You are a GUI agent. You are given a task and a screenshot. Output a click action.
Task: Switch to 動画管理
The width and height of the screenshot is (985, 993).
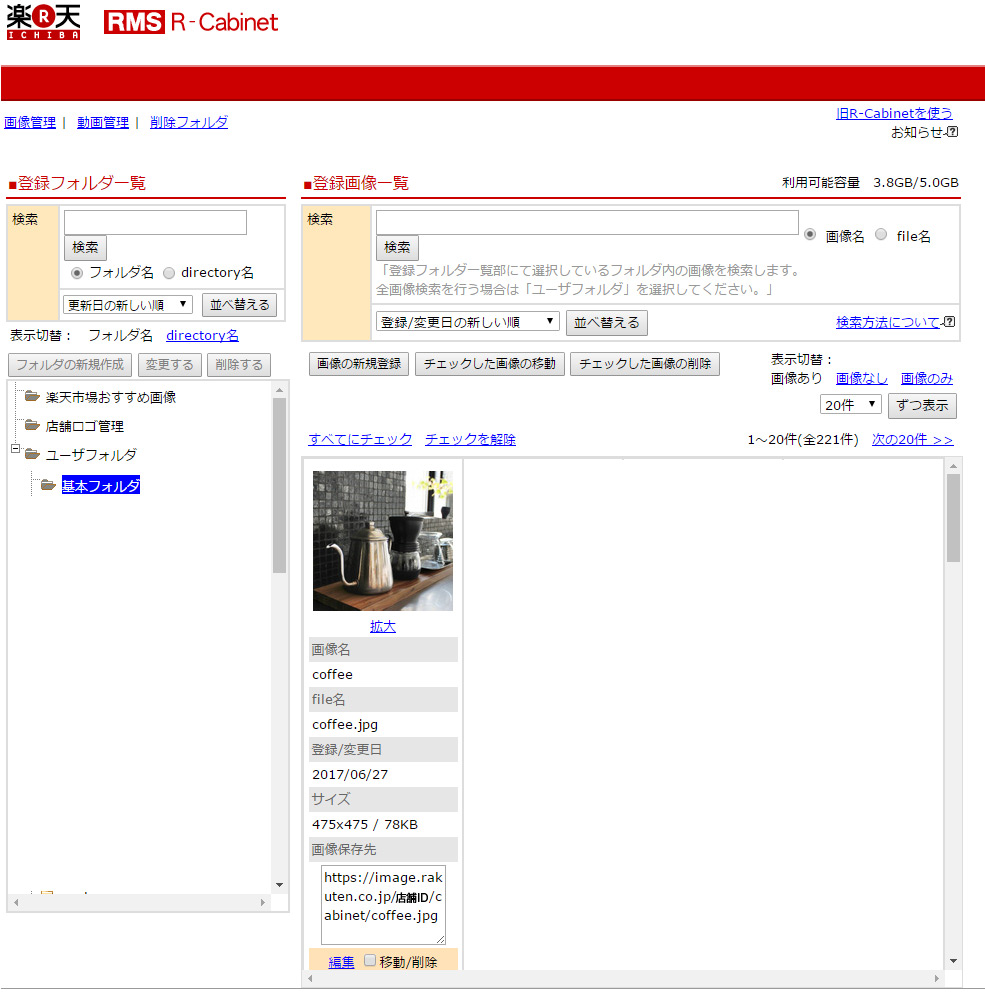coord(104,121)
